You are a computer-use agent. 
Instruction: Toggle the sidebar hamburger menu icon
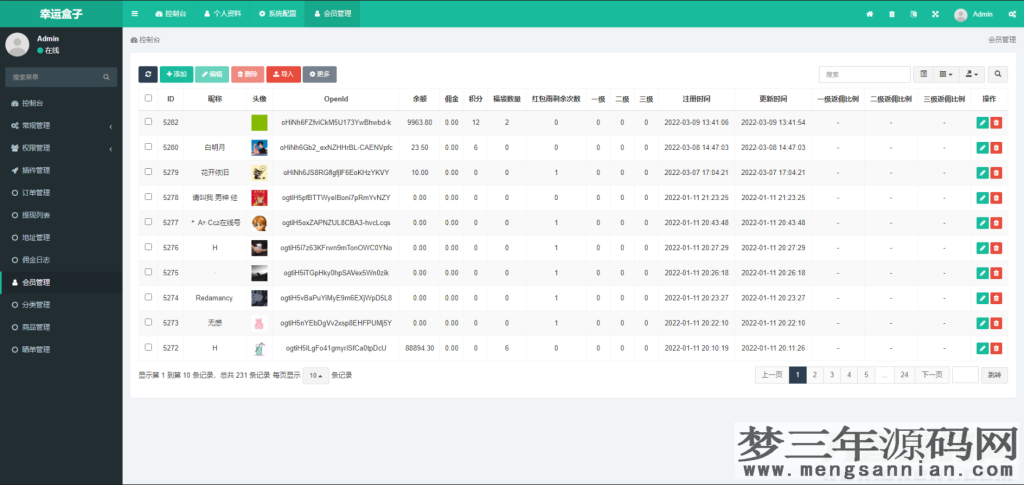click(x=135, y=14)
